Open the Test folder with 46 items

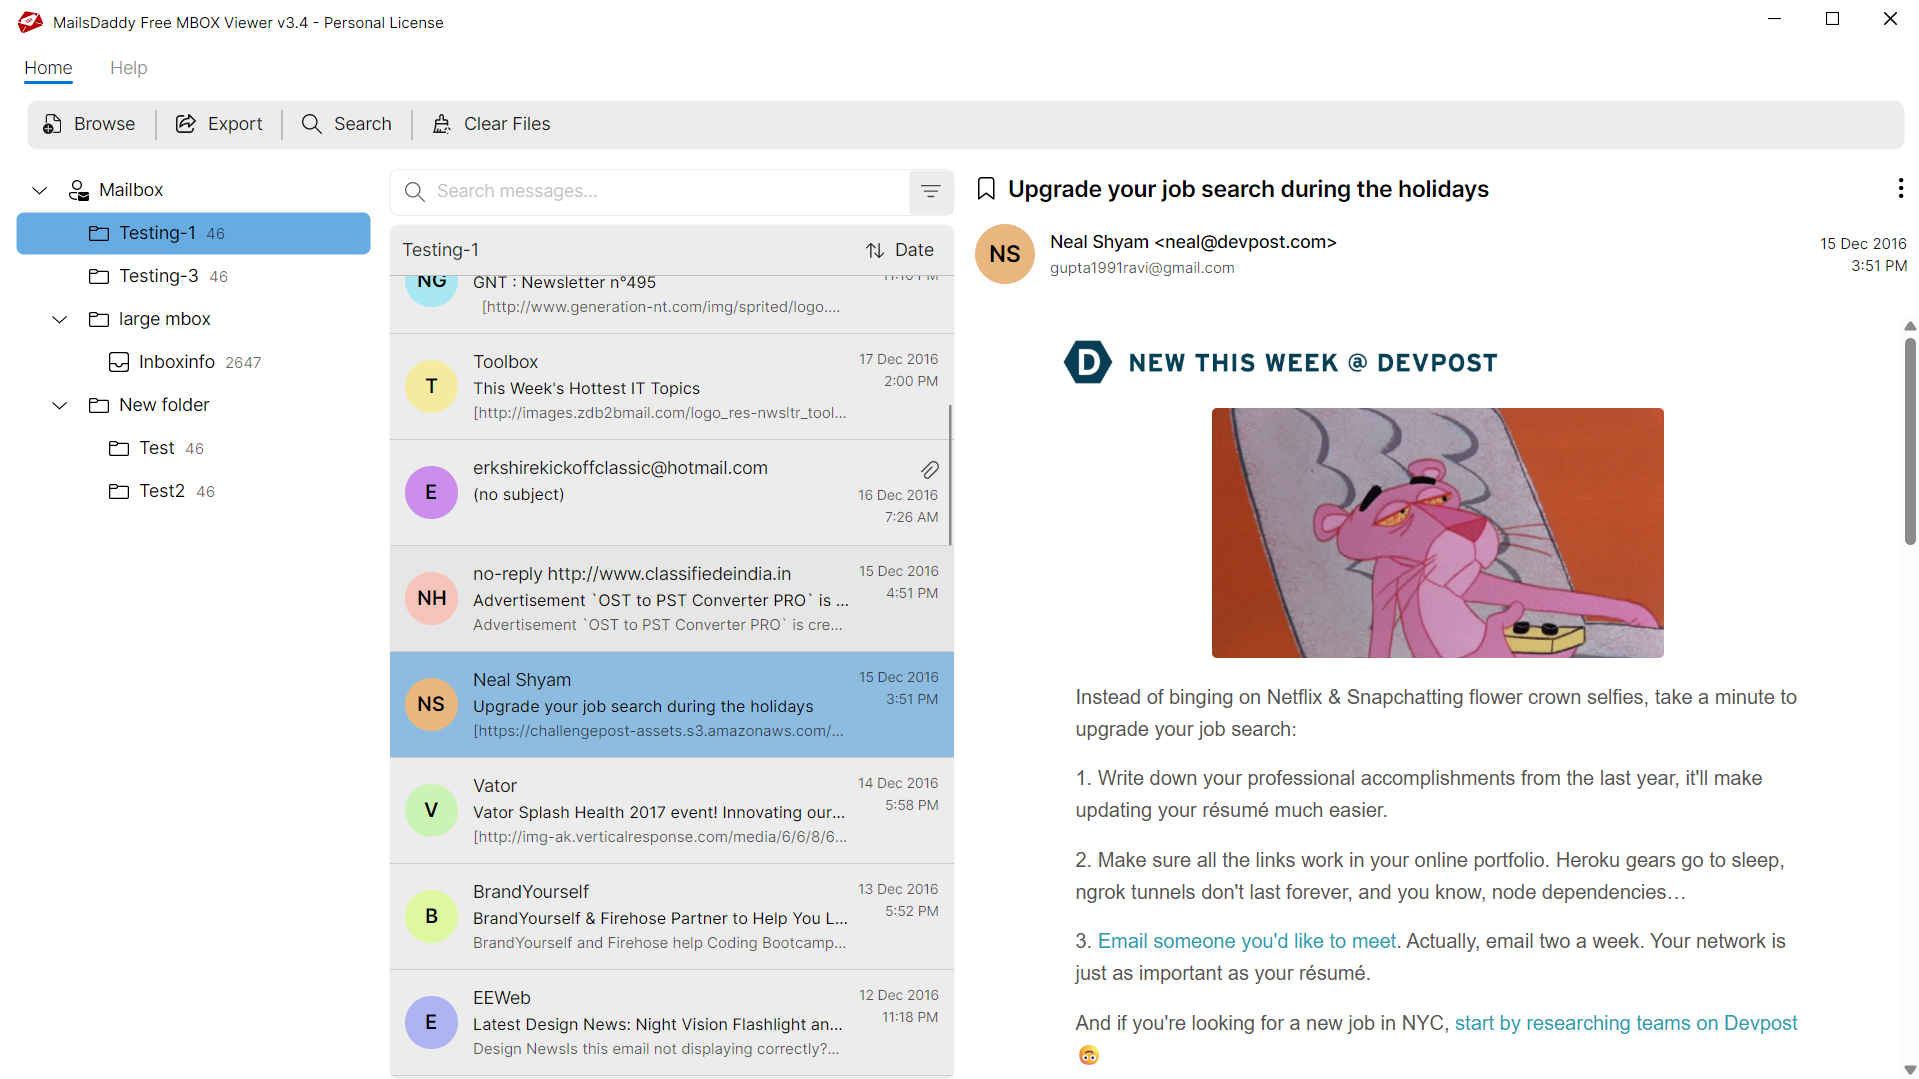tap(157, 448)
